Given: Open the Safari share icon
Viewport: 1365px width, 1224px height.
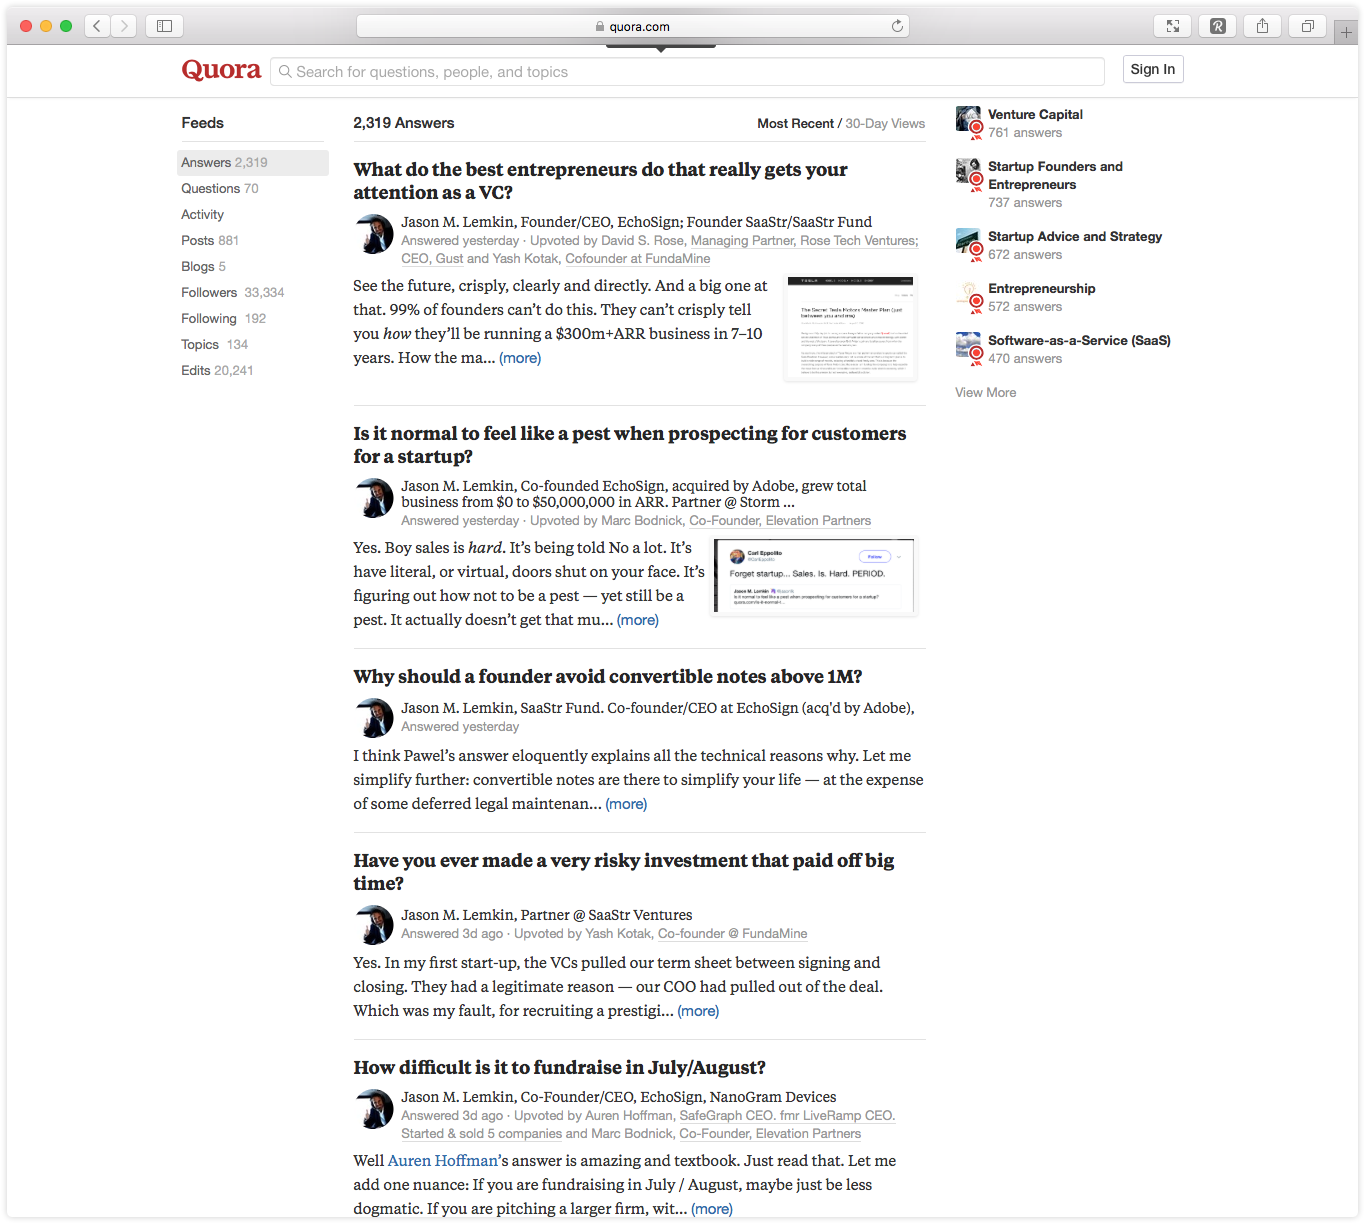Looking at the screenshot, I should tap(1263, 26).
